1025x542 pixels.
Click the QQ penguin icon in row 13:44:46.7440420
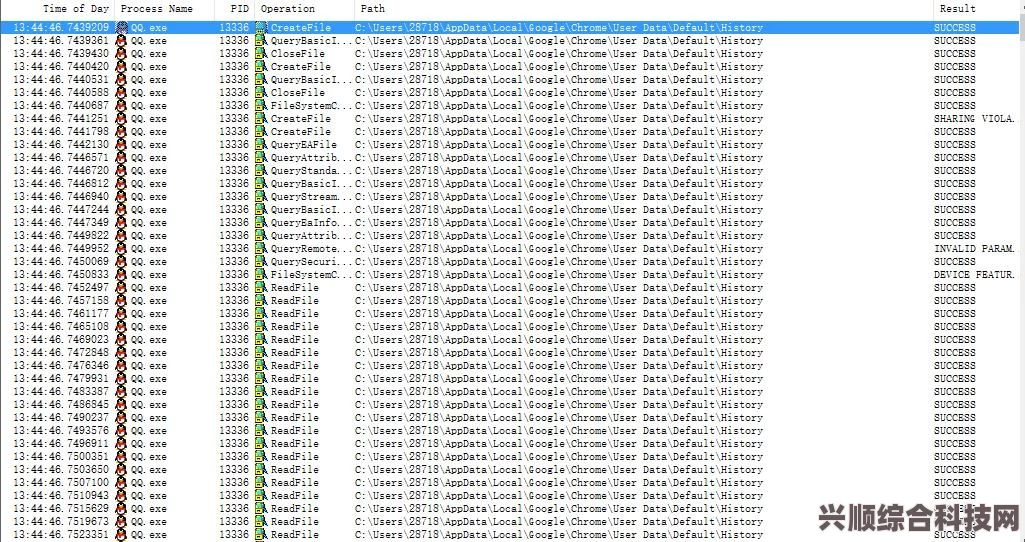tap(121, 67)
